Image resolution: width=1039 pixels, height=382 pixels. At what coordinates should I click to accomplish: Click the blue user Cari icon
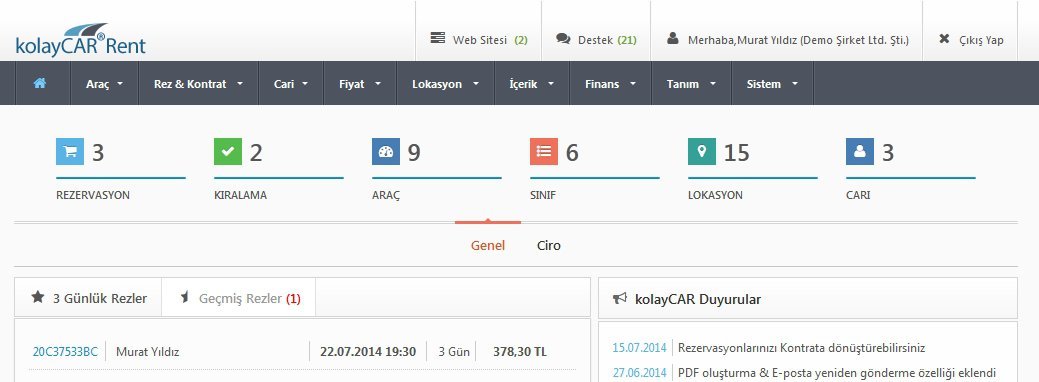859,151
